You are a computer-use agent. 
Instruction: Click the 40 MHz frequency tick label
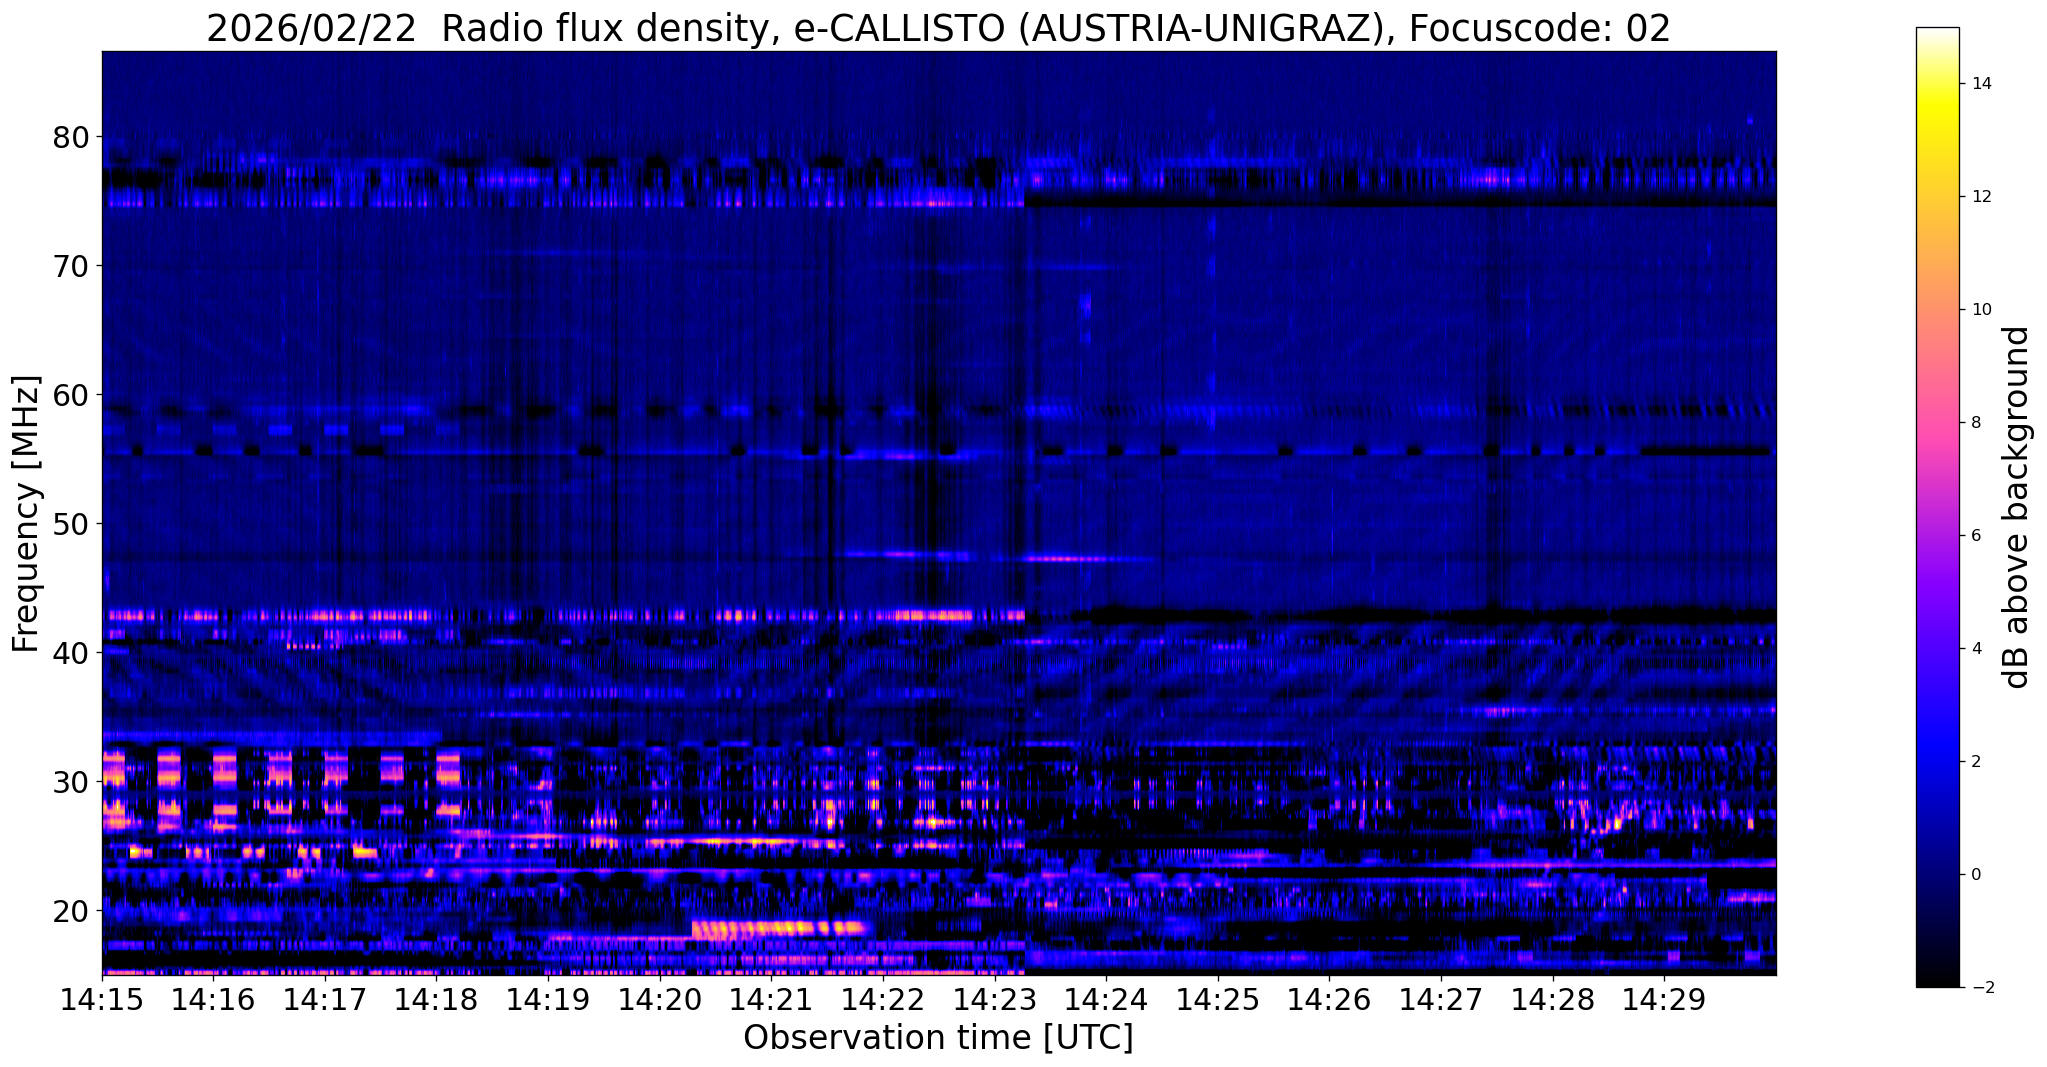[x=70, y=653]
